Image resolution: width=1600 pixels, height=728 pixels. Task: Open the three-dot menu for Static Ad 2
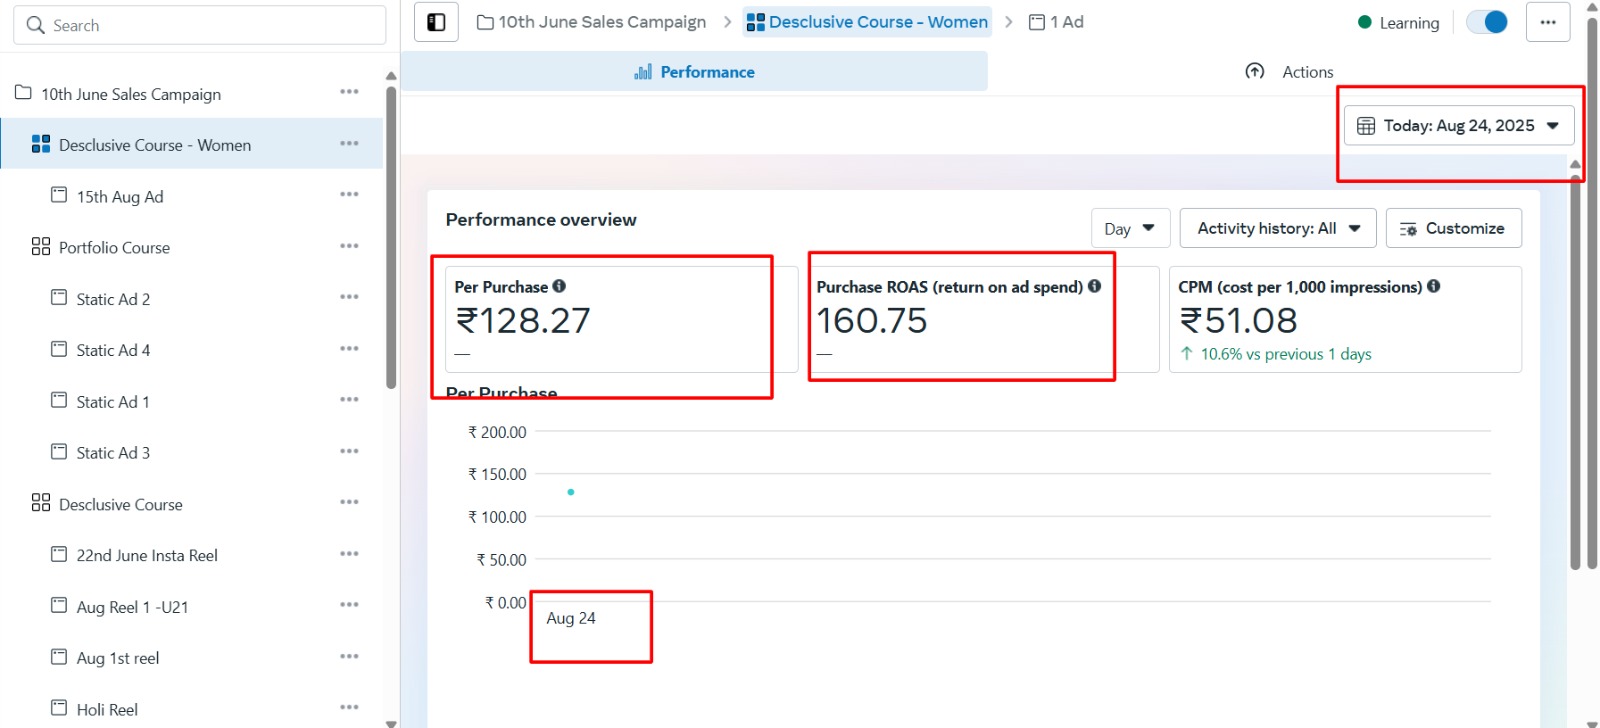click(x=349, y=297)
